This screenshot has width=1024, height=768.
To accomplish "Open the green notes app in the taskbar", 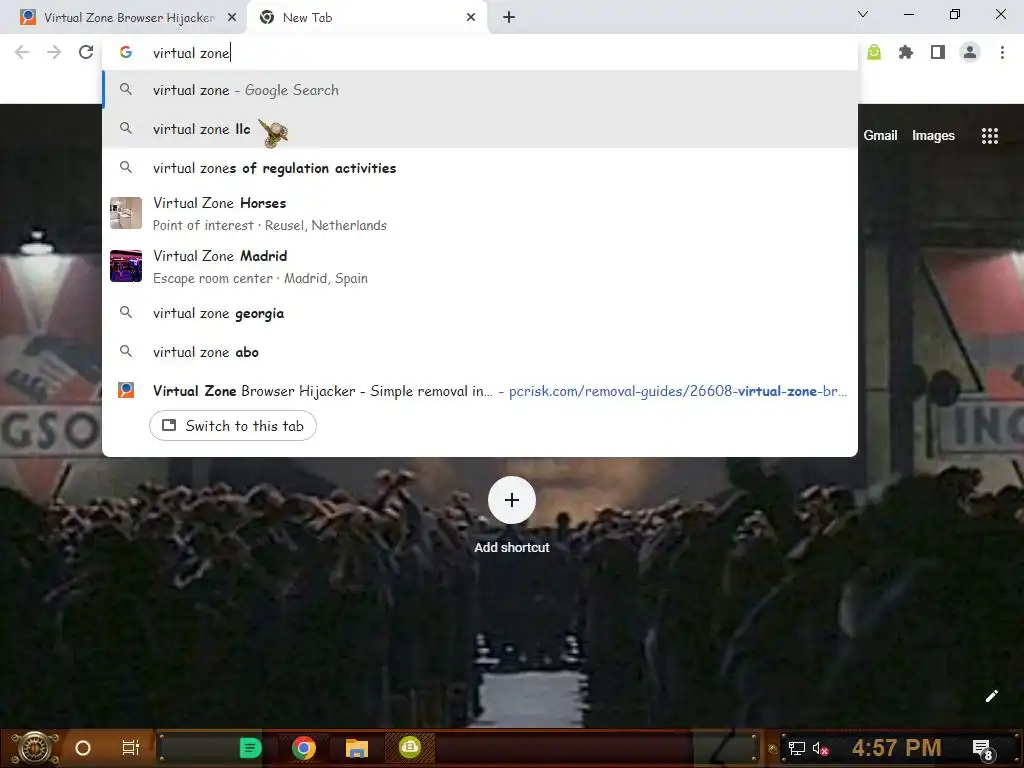I will click(x=250, y=748).
